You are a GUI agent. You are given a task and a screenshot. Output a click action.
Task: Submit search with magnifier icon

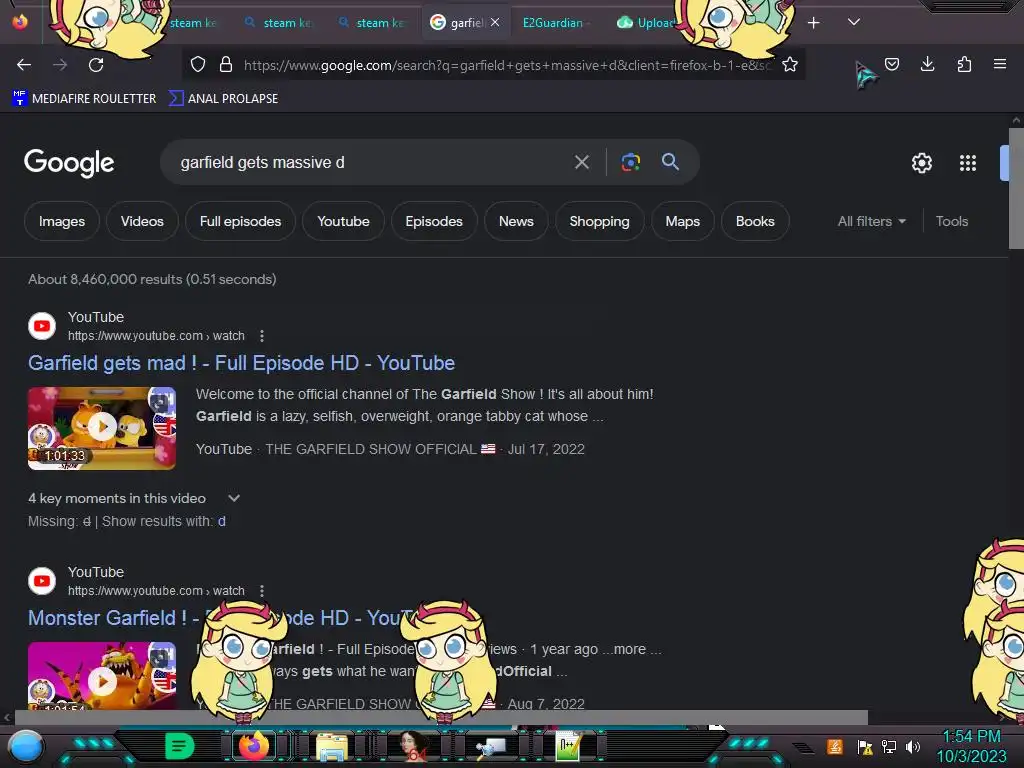[670, 161]
